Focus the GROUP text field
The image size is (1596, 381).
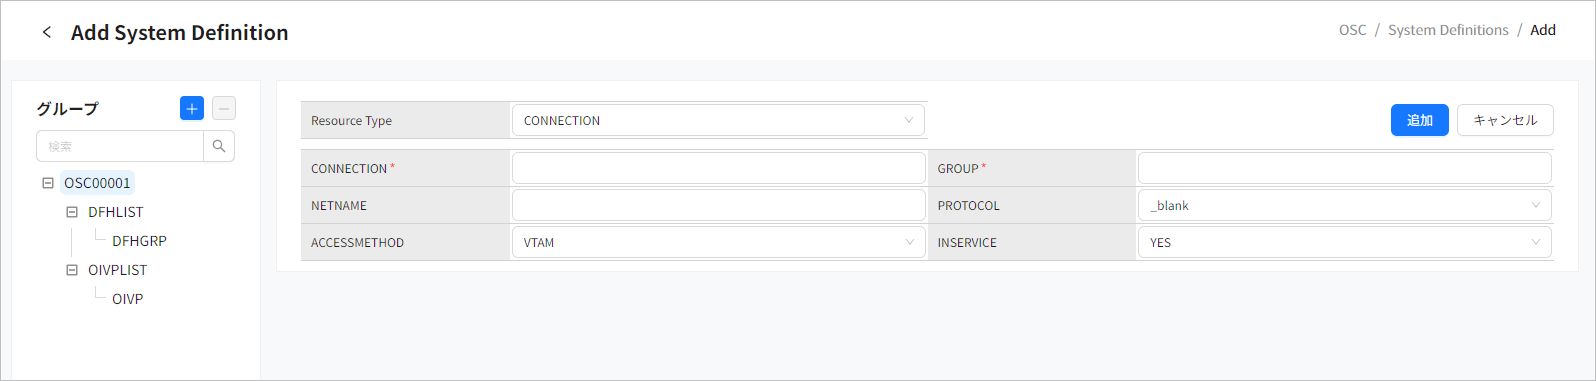tap(1344, 168)
